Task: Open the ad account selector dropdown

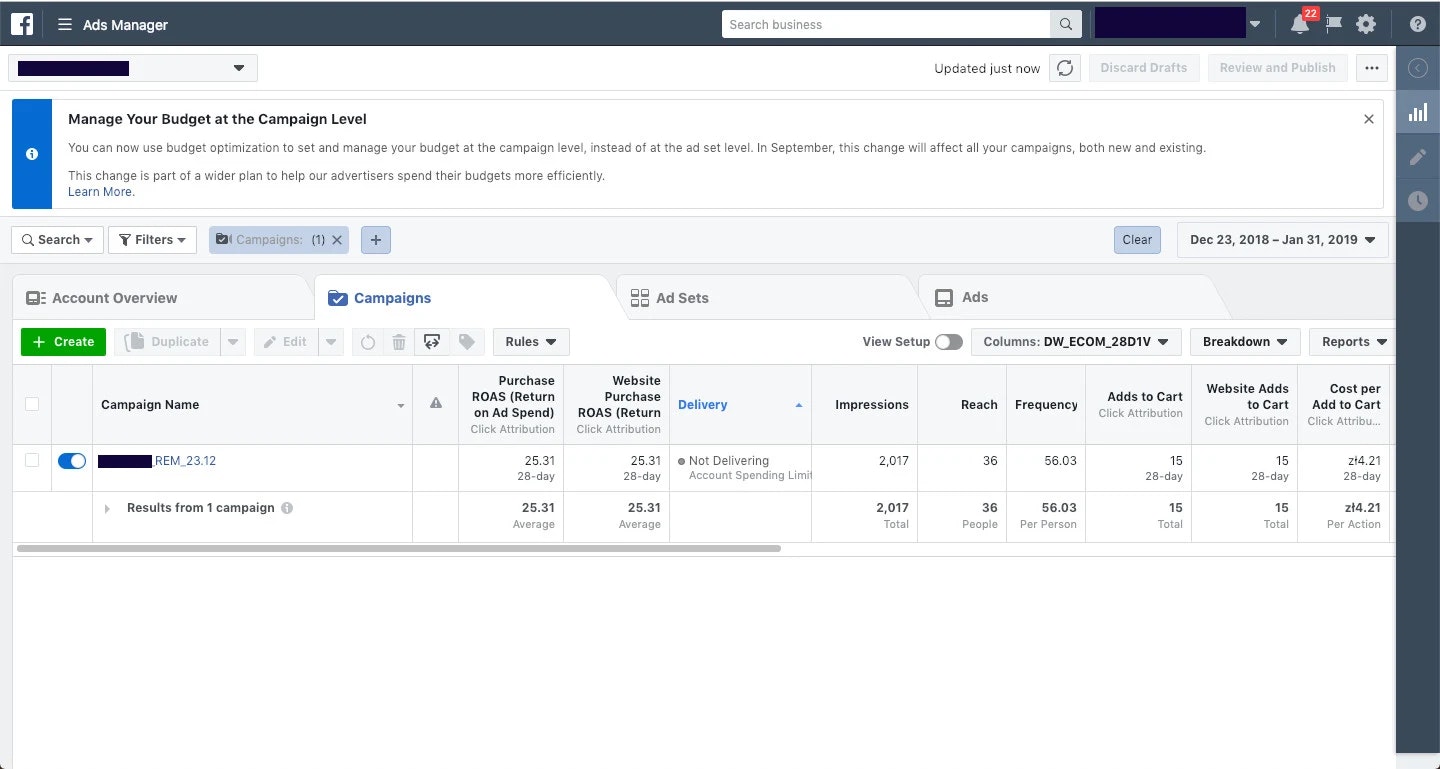Action: [133, 68]
